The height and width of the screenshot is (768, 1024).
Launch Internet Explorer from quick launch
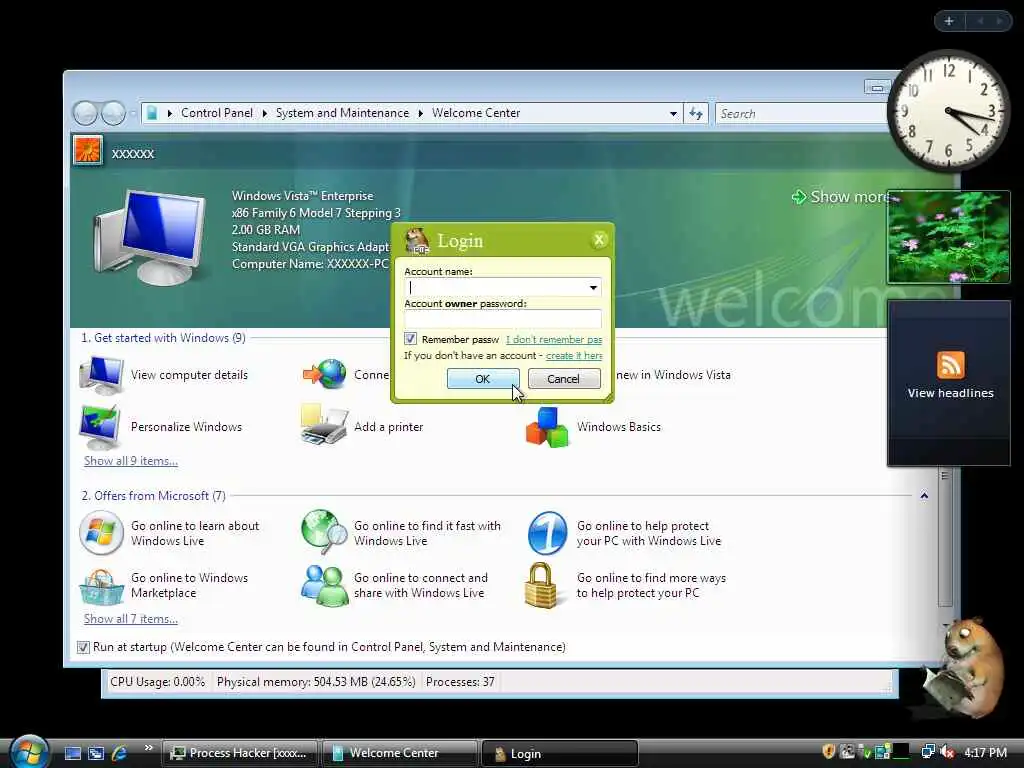pos(120,754)
